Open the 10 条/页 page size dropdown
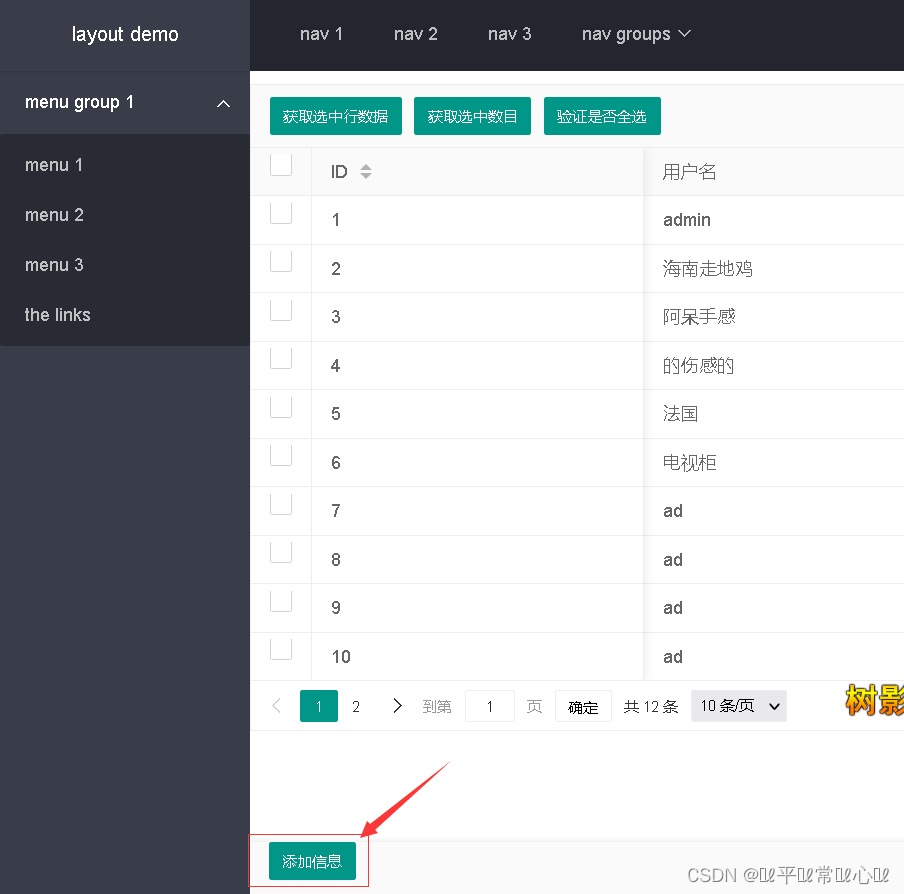 point(738,705)
